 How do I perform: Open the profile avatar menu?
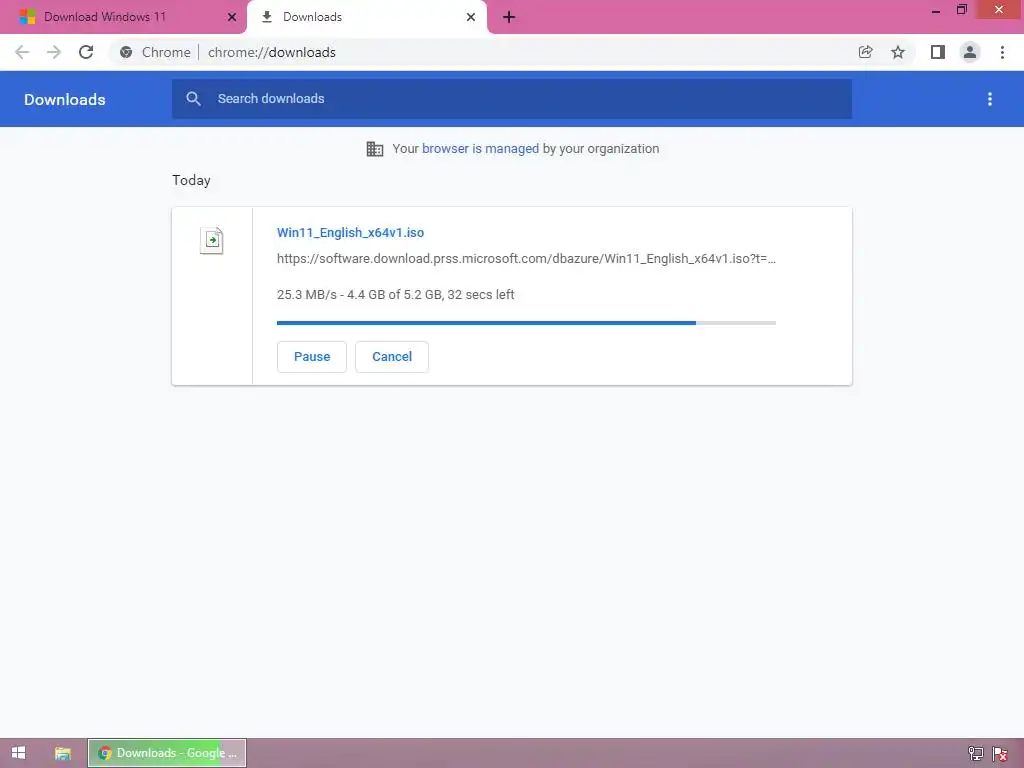970,52
